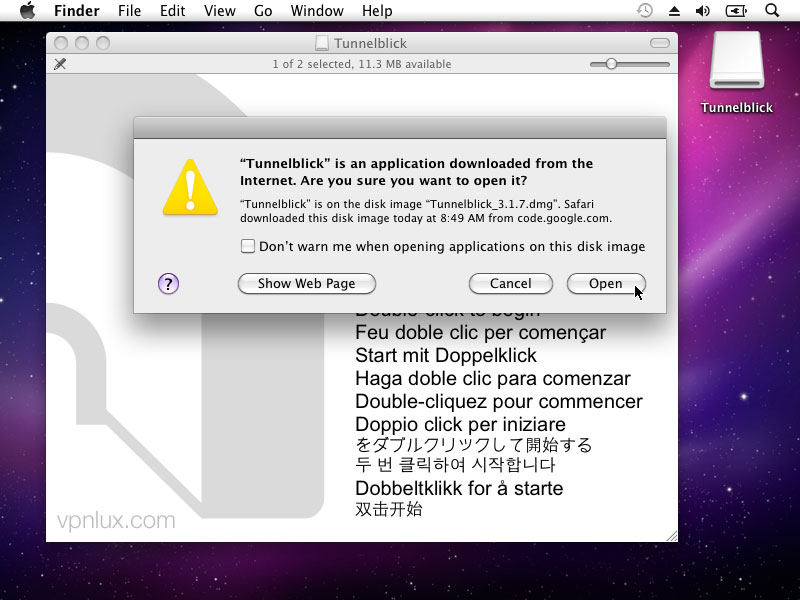Click the Time Machine menu bar icon
Screen dimensions: 800x600
tap(645, 11)
